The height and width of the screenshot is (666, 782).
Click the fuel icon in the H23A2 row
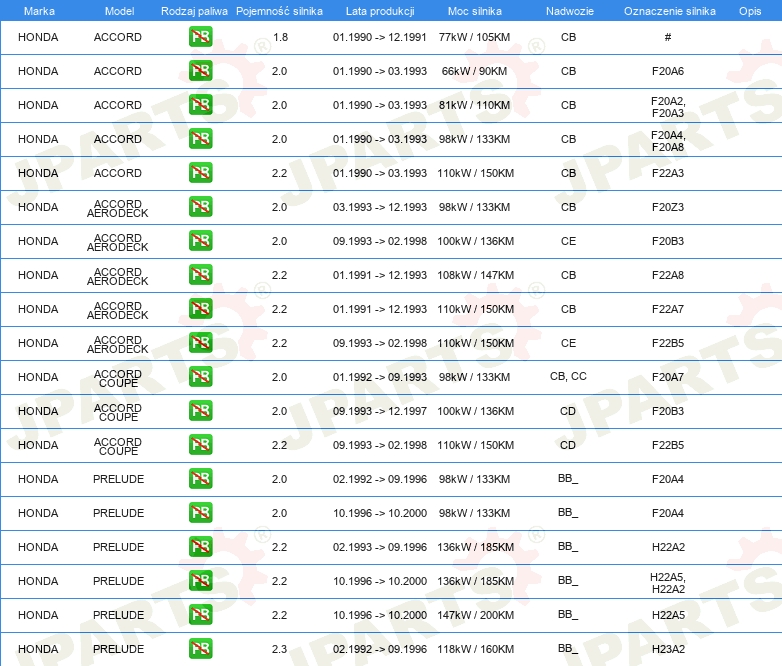(x=200, y=648)
